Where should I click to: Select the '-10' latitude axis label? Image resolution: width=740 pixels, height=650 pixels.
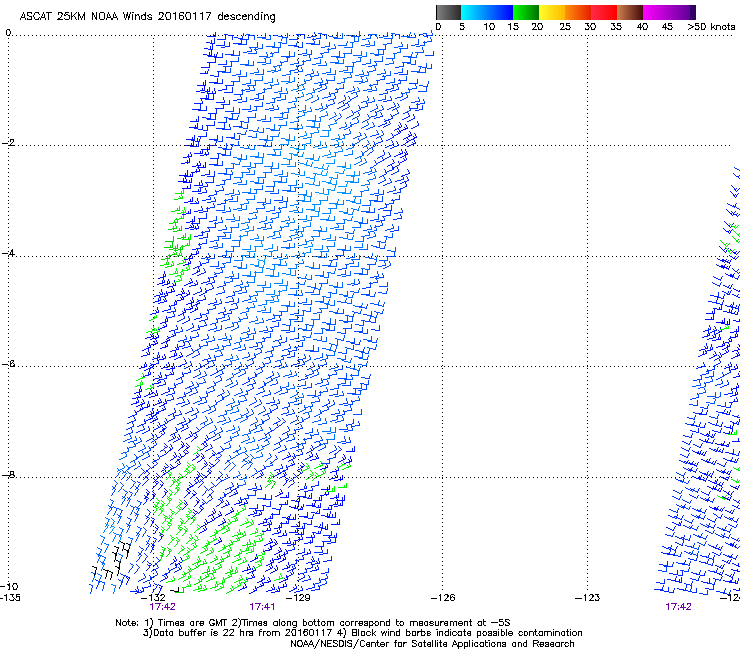(x=9, y=586)
